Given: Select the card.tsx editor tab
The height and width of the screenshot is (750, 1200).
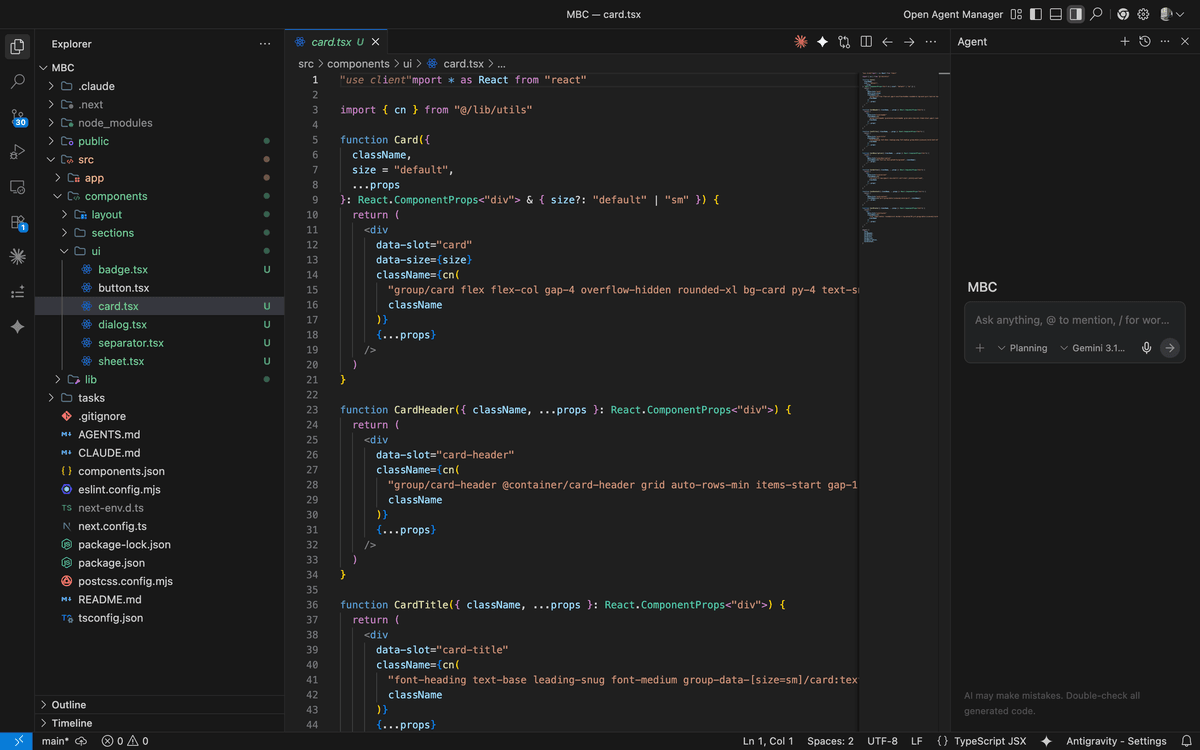Looking at the screenshot, I should coord(330,42).
